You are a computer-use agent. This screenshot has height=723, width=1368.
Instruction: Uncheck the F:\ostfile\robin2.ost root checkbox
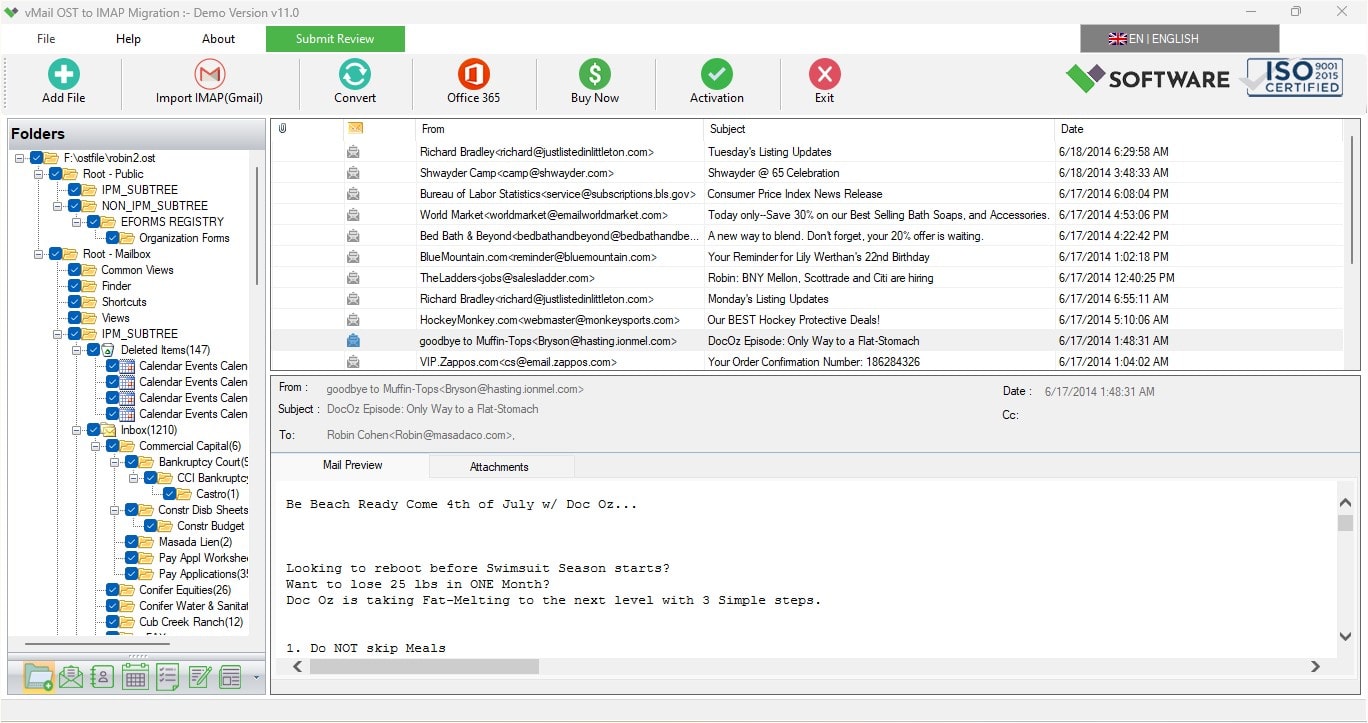pos(37,158)
